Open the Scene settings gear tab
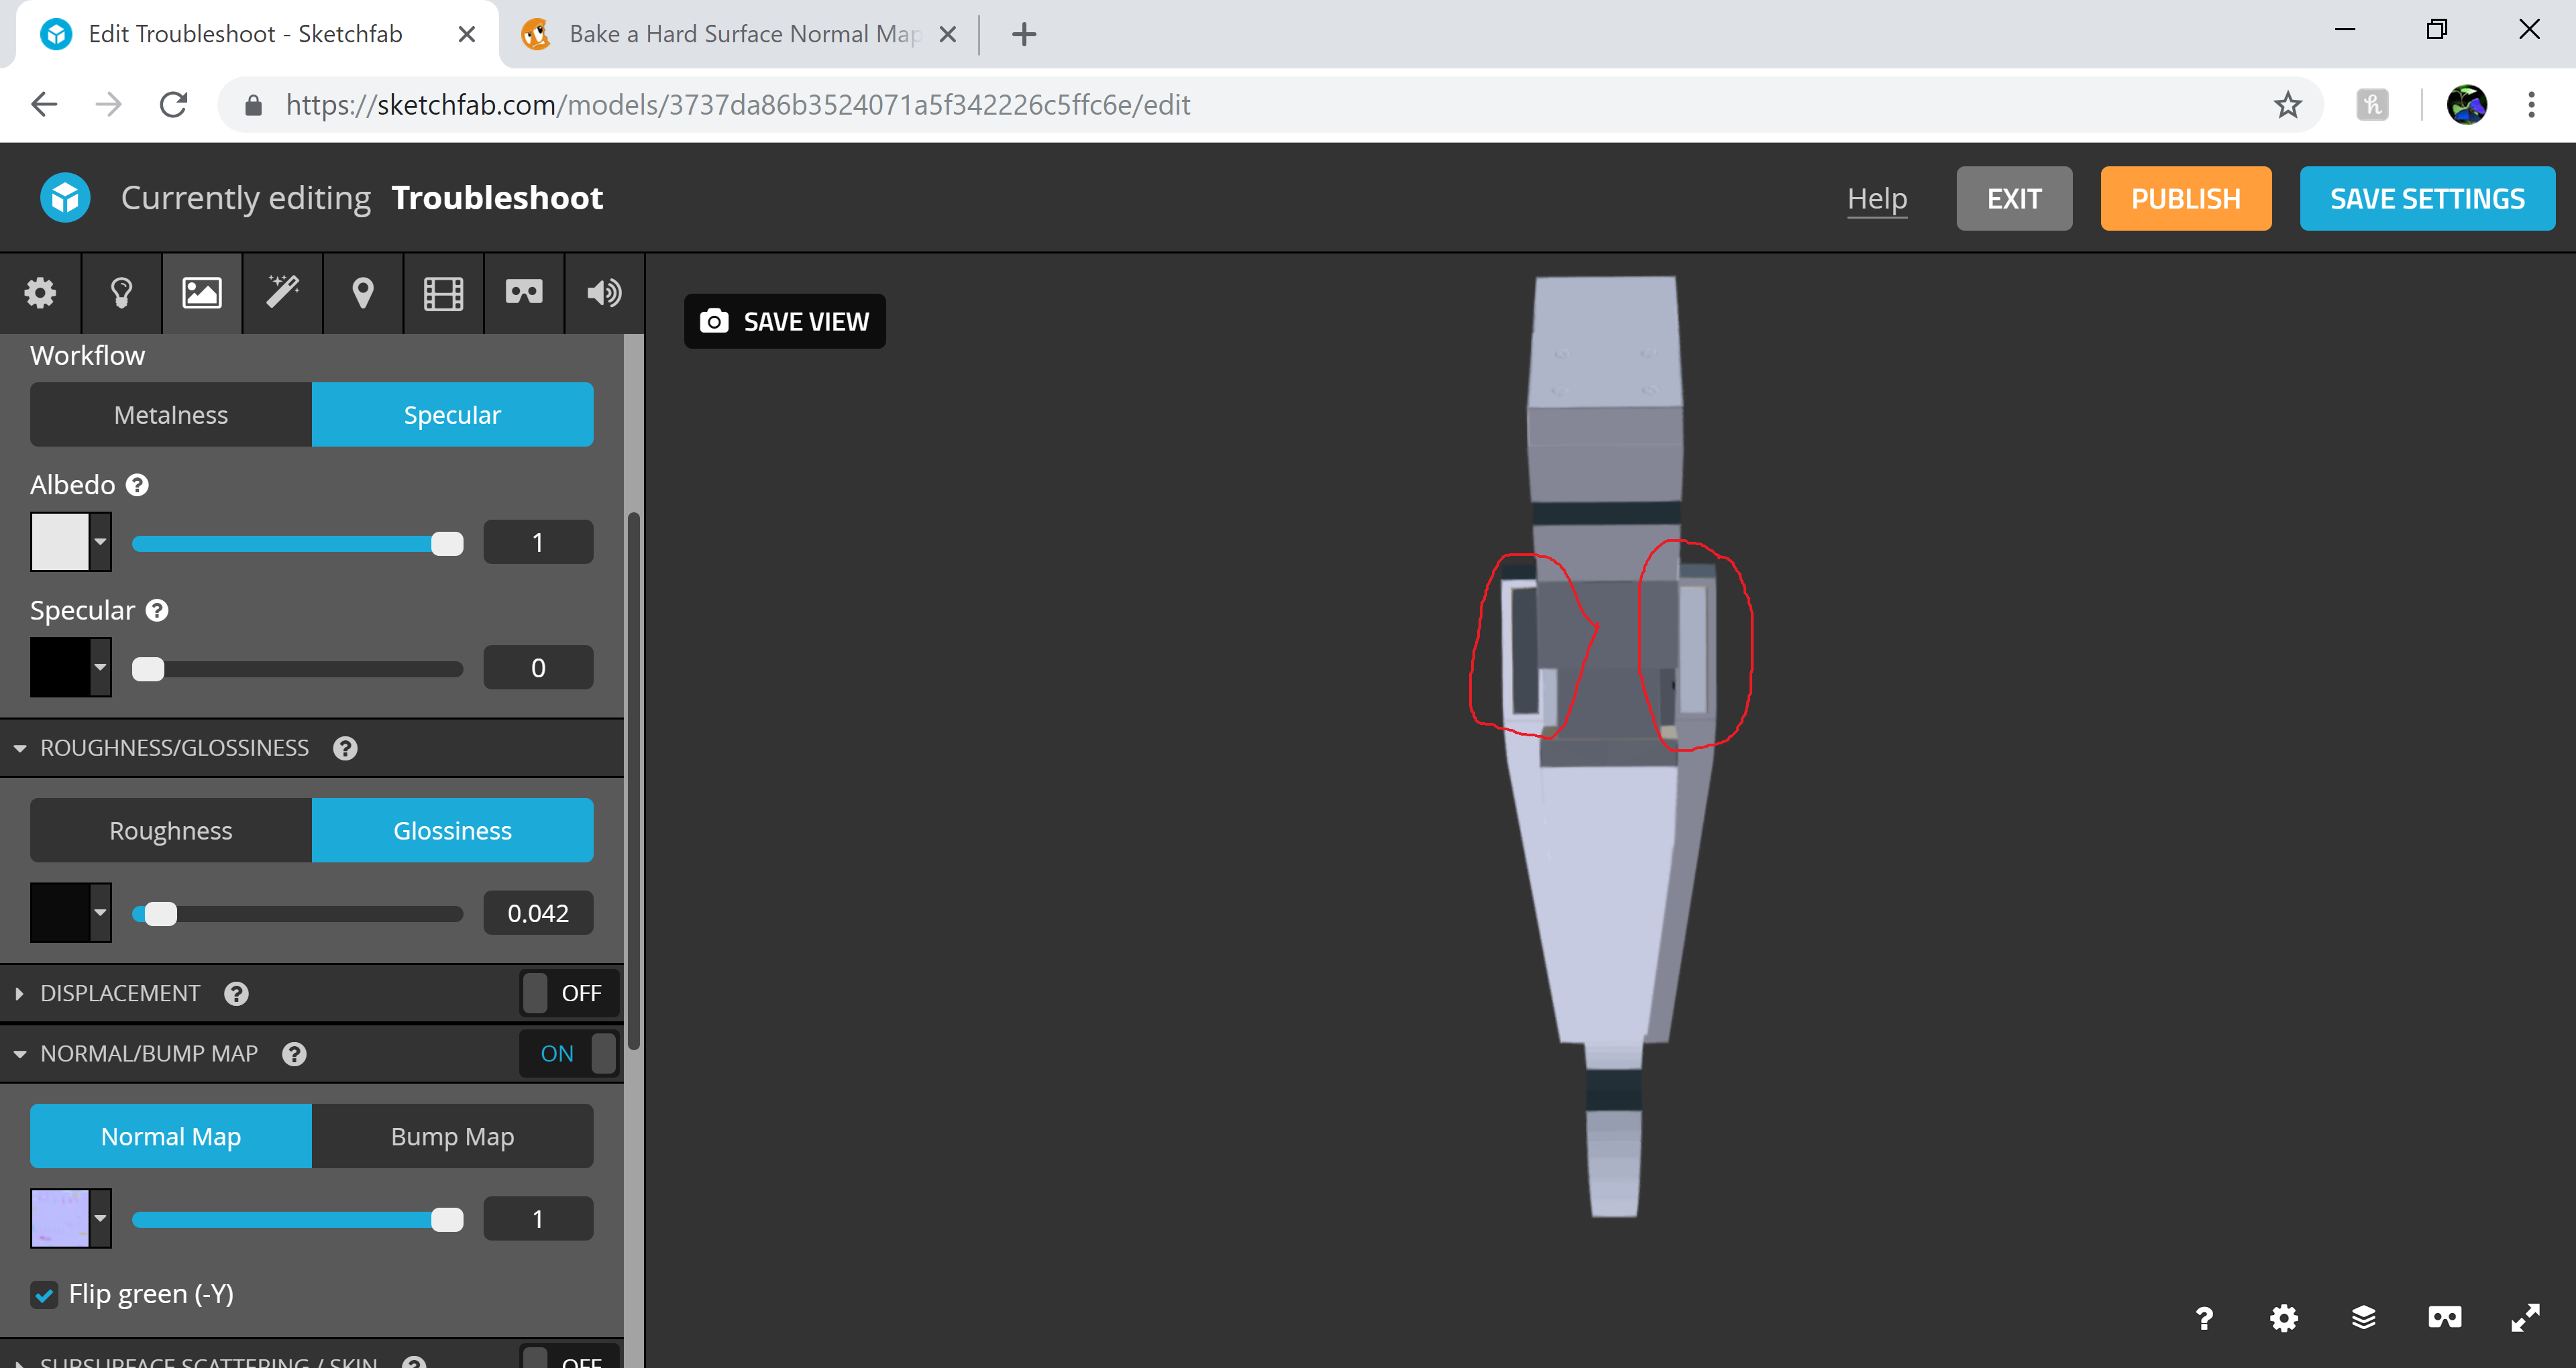The height and width of the screenshot is (1368, 2576). pos(40,293)
